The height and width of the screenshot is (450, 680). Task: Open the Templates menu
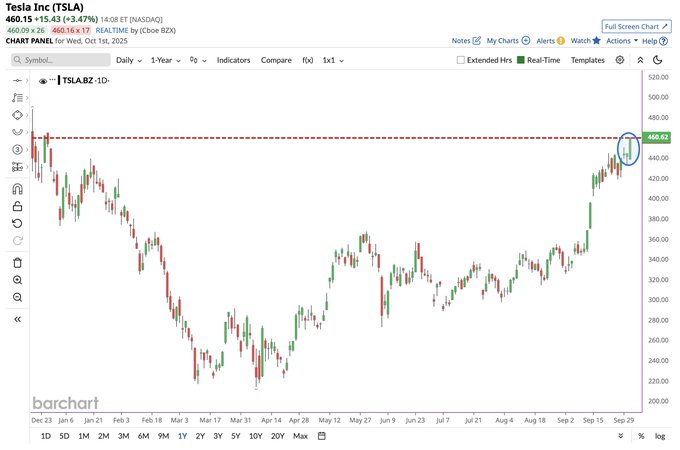click(588, 60)
